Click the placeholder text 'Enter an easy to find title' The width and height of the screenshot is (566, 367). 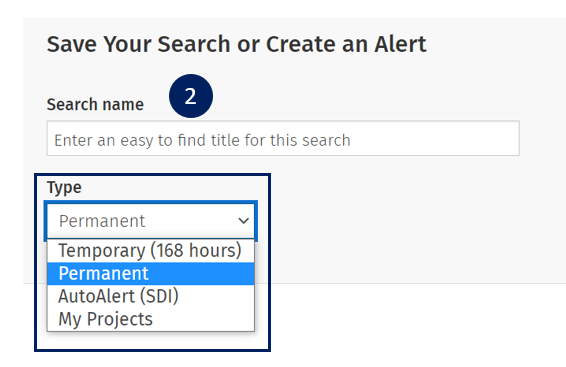[148, 140]
